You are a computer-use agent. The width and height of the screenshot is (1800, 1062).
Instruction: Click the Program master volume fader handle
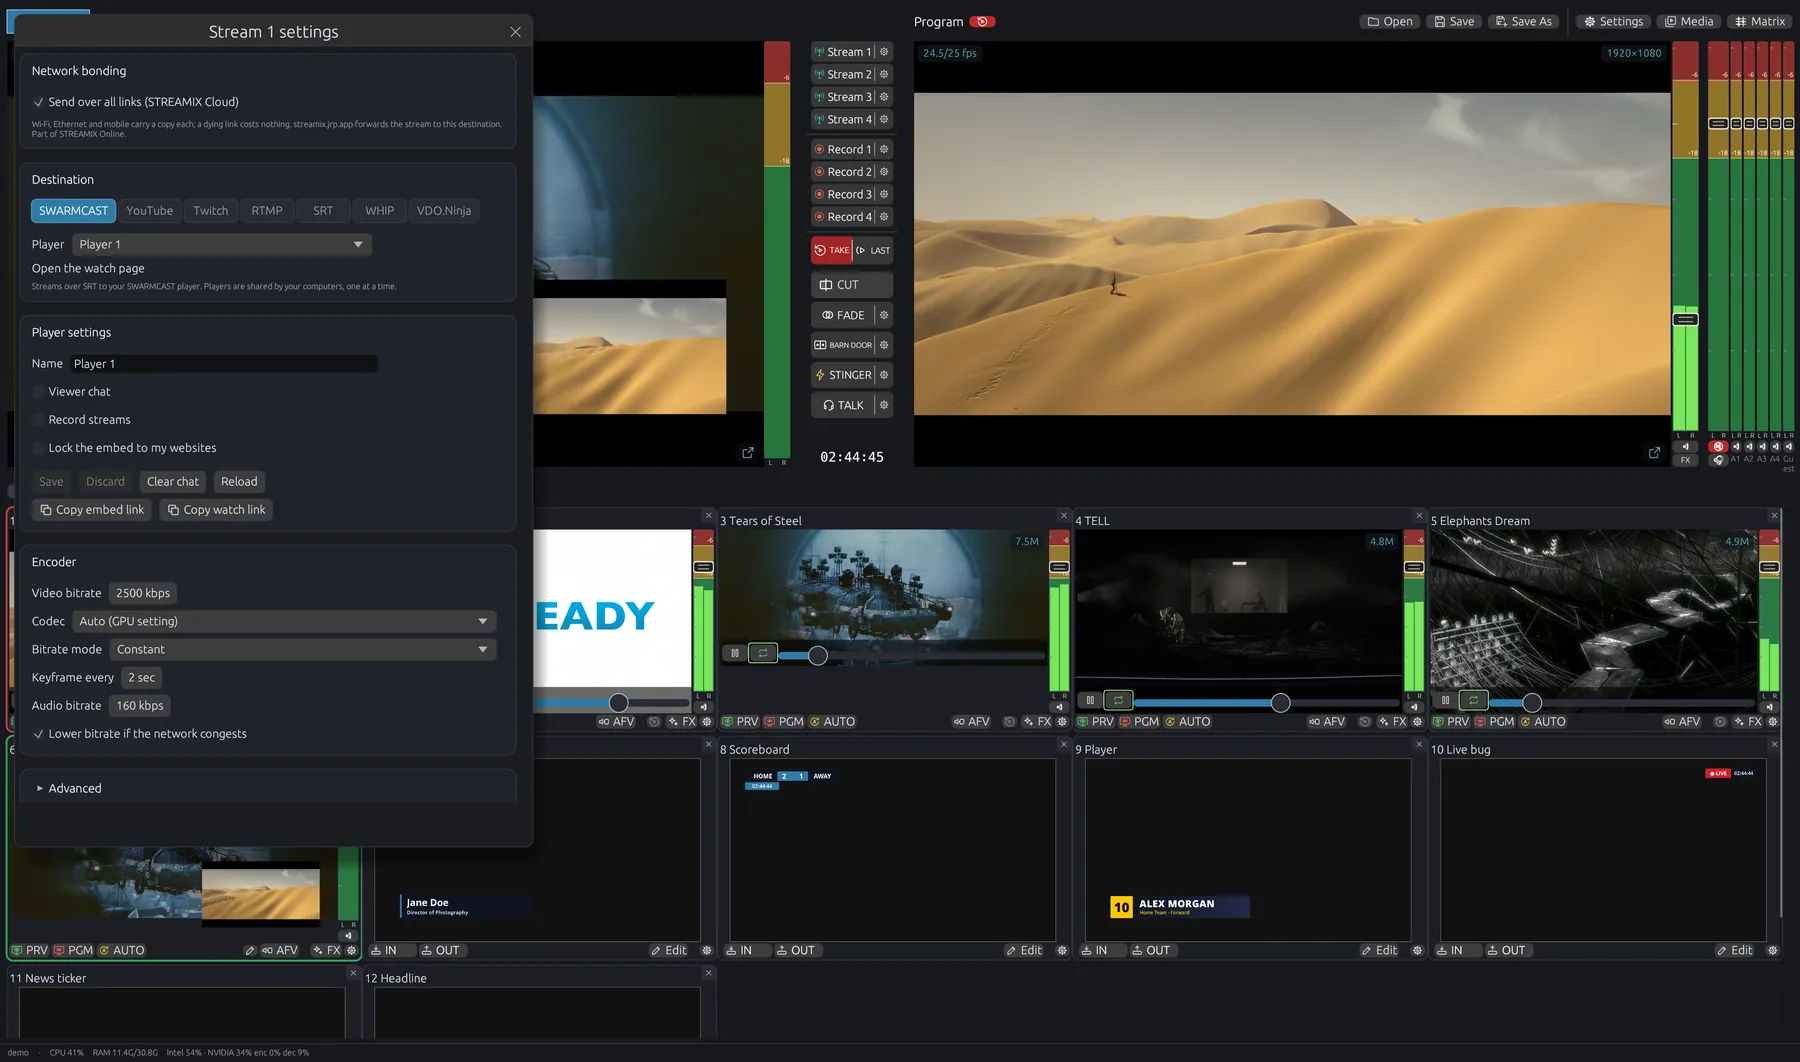(x=1685, y=319)
